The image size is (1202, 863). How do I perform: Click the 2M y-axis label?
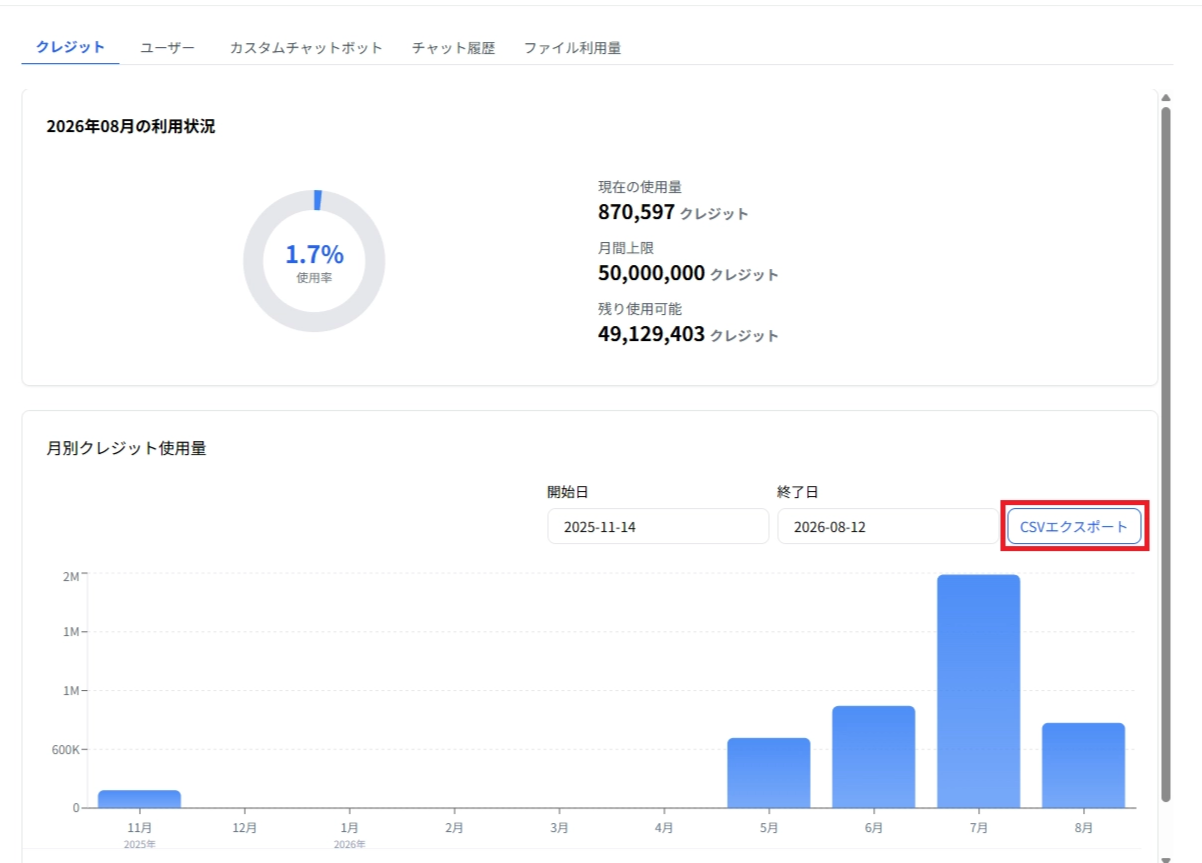point(71,575)
